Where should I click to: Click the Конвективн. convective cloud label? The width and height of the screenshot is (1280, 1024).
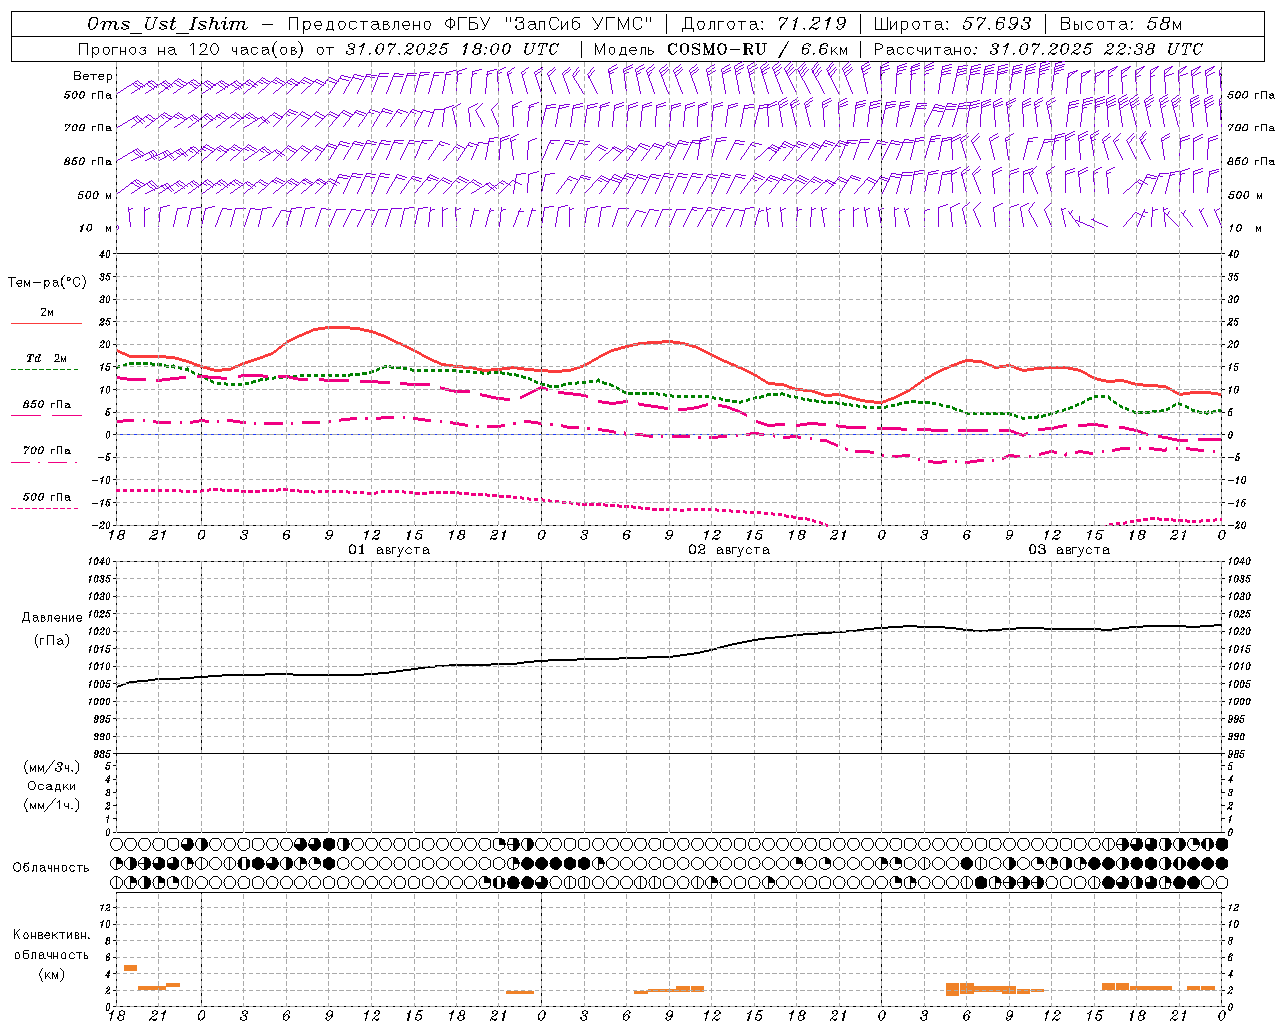[52, 935]
